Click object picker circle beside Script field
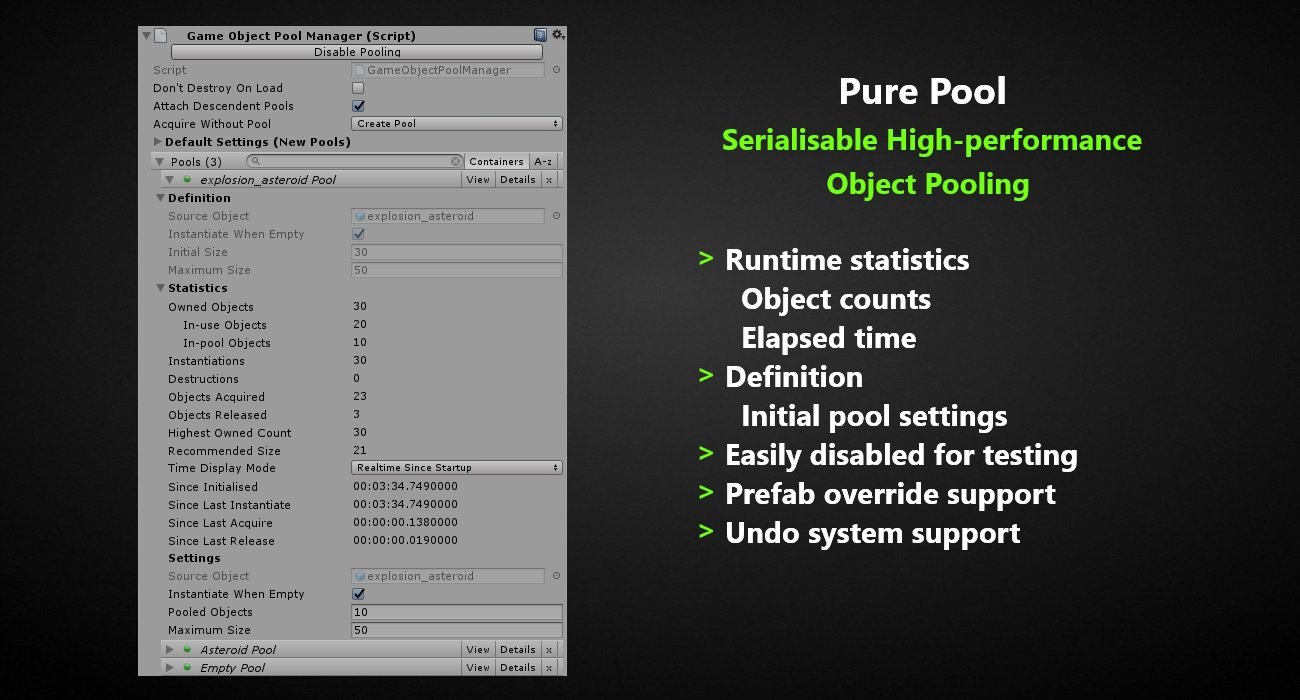The image size is (1300, 700). click(x=557, y=70)
